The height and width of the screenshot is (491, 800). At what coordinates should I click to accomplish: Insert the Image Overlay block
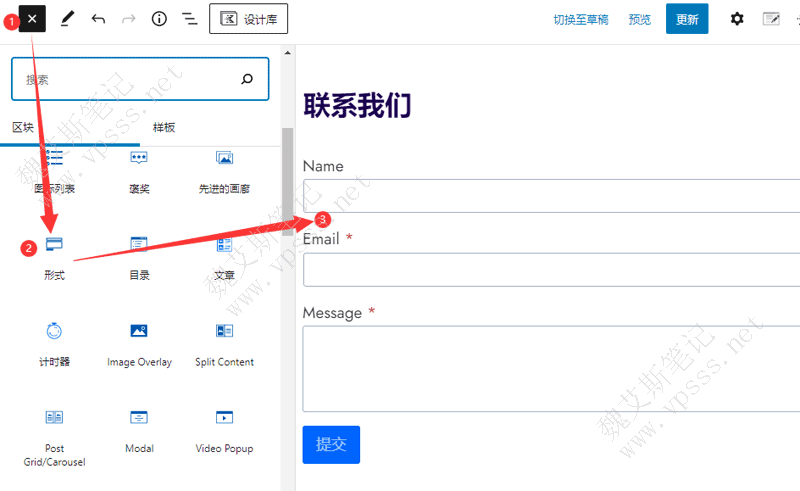coord(139,345)
